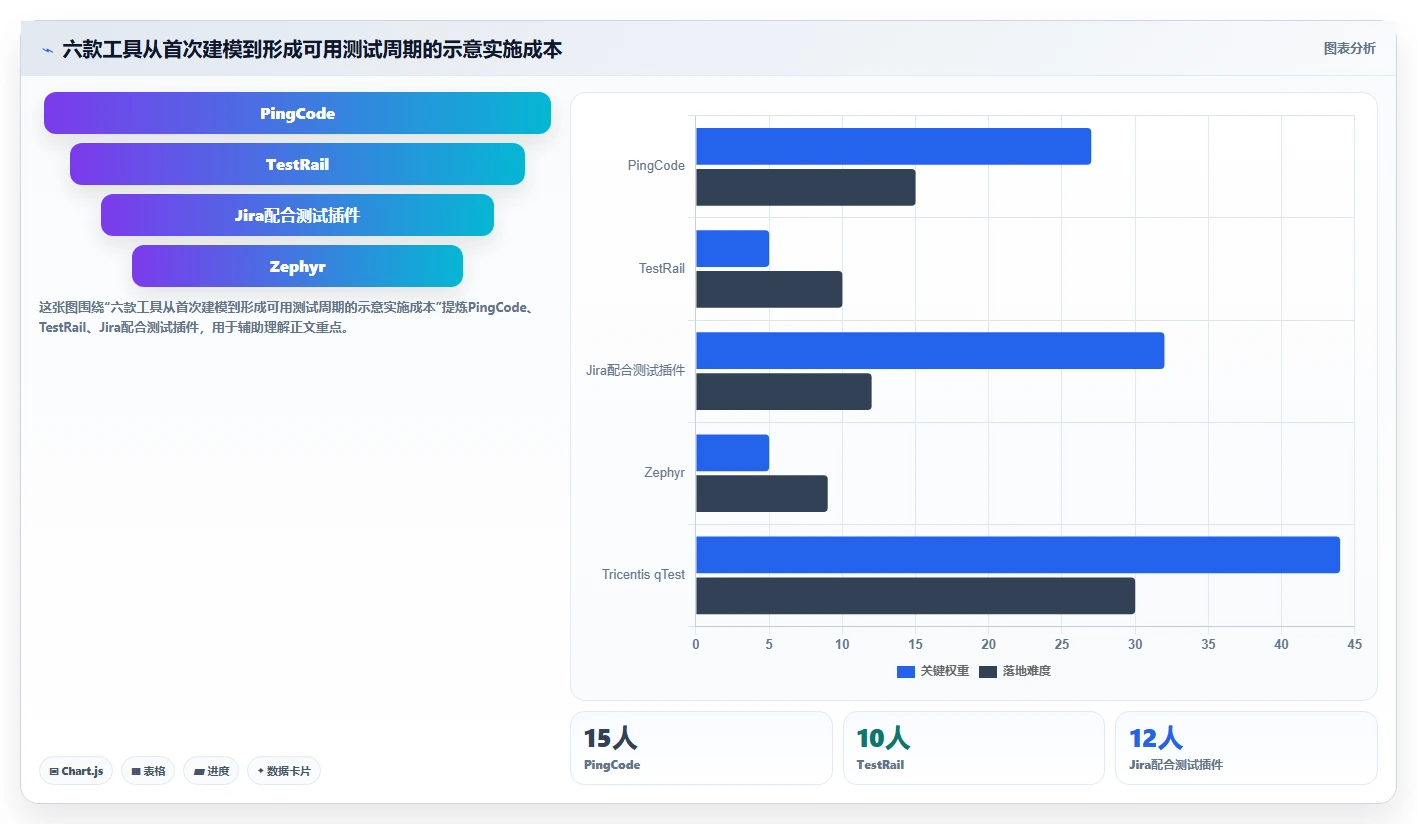Click TestRail dark 落地难度 bar

(769, 289)
